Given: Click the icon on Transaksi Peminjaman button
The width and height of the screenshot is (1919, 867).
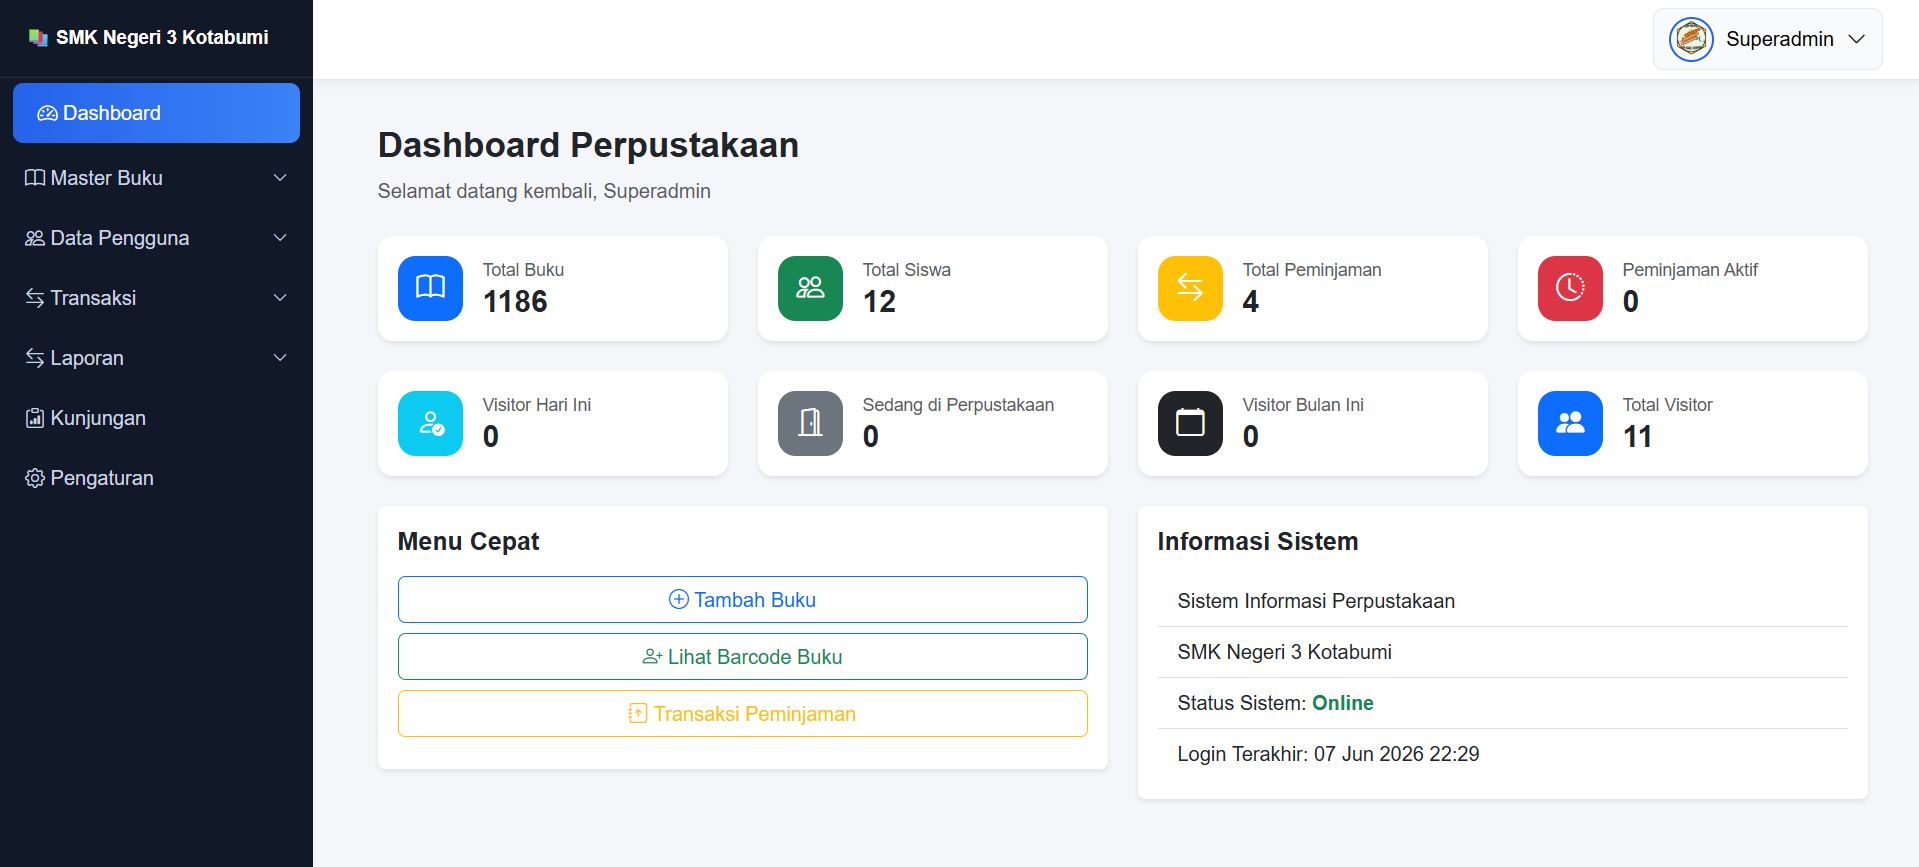Looking at the screenshot, I should click(x=638, y=713).
